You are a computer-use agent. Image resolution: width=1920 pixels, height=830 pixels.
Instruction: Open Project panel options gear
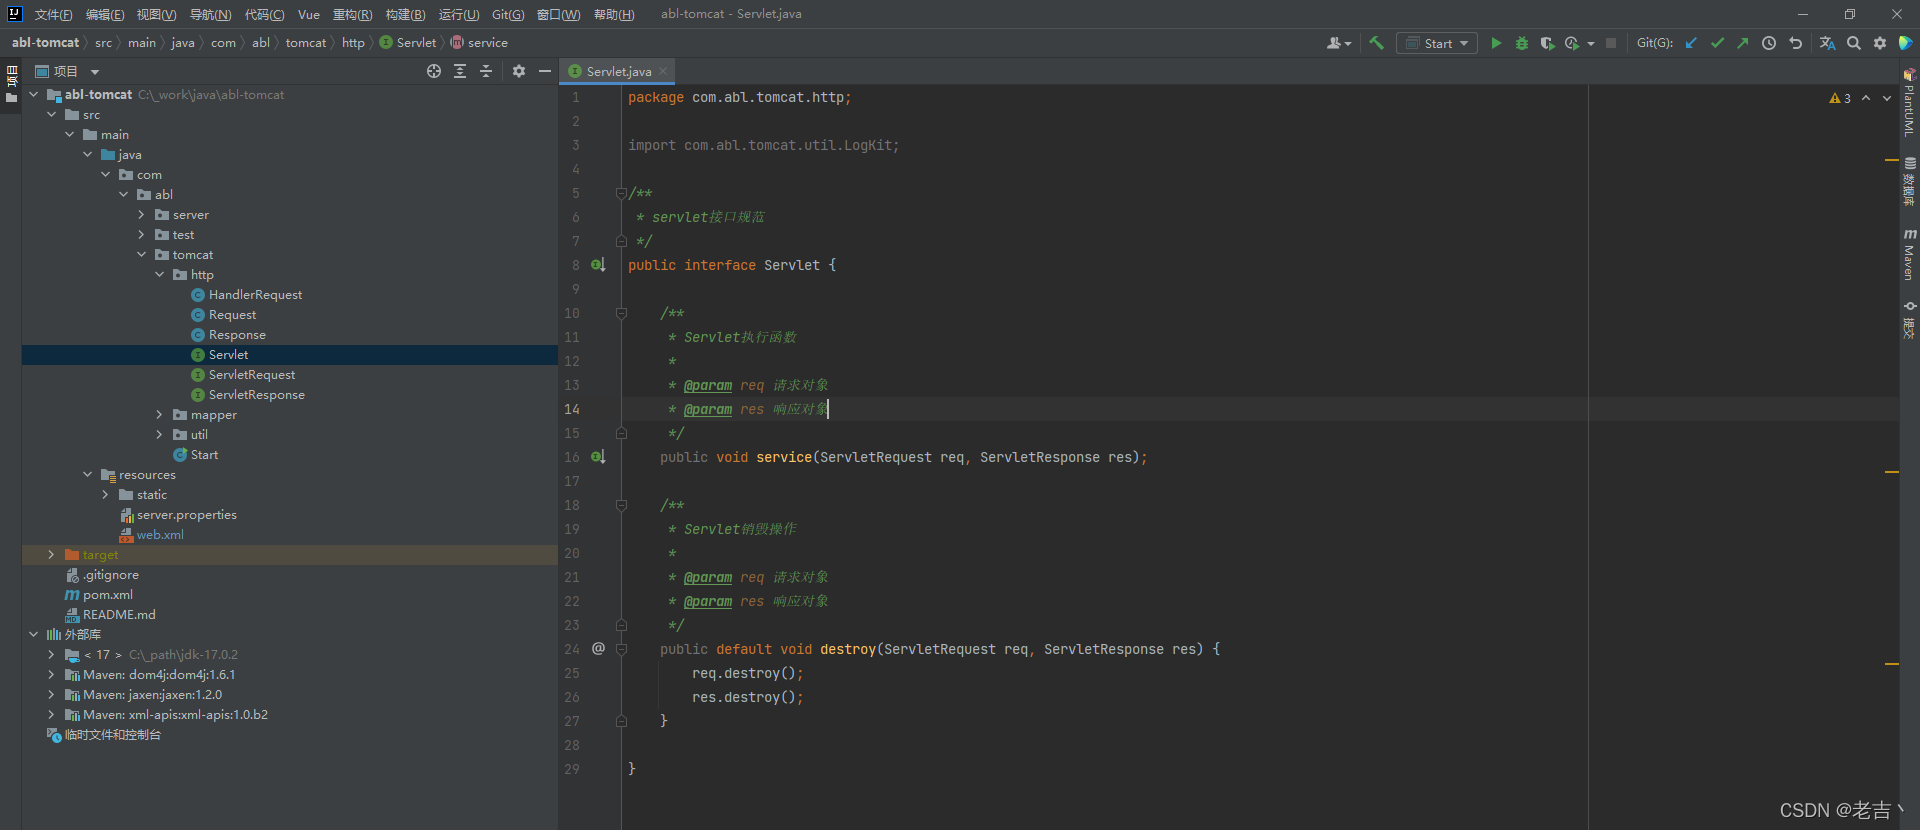click(x=519, y=71)
